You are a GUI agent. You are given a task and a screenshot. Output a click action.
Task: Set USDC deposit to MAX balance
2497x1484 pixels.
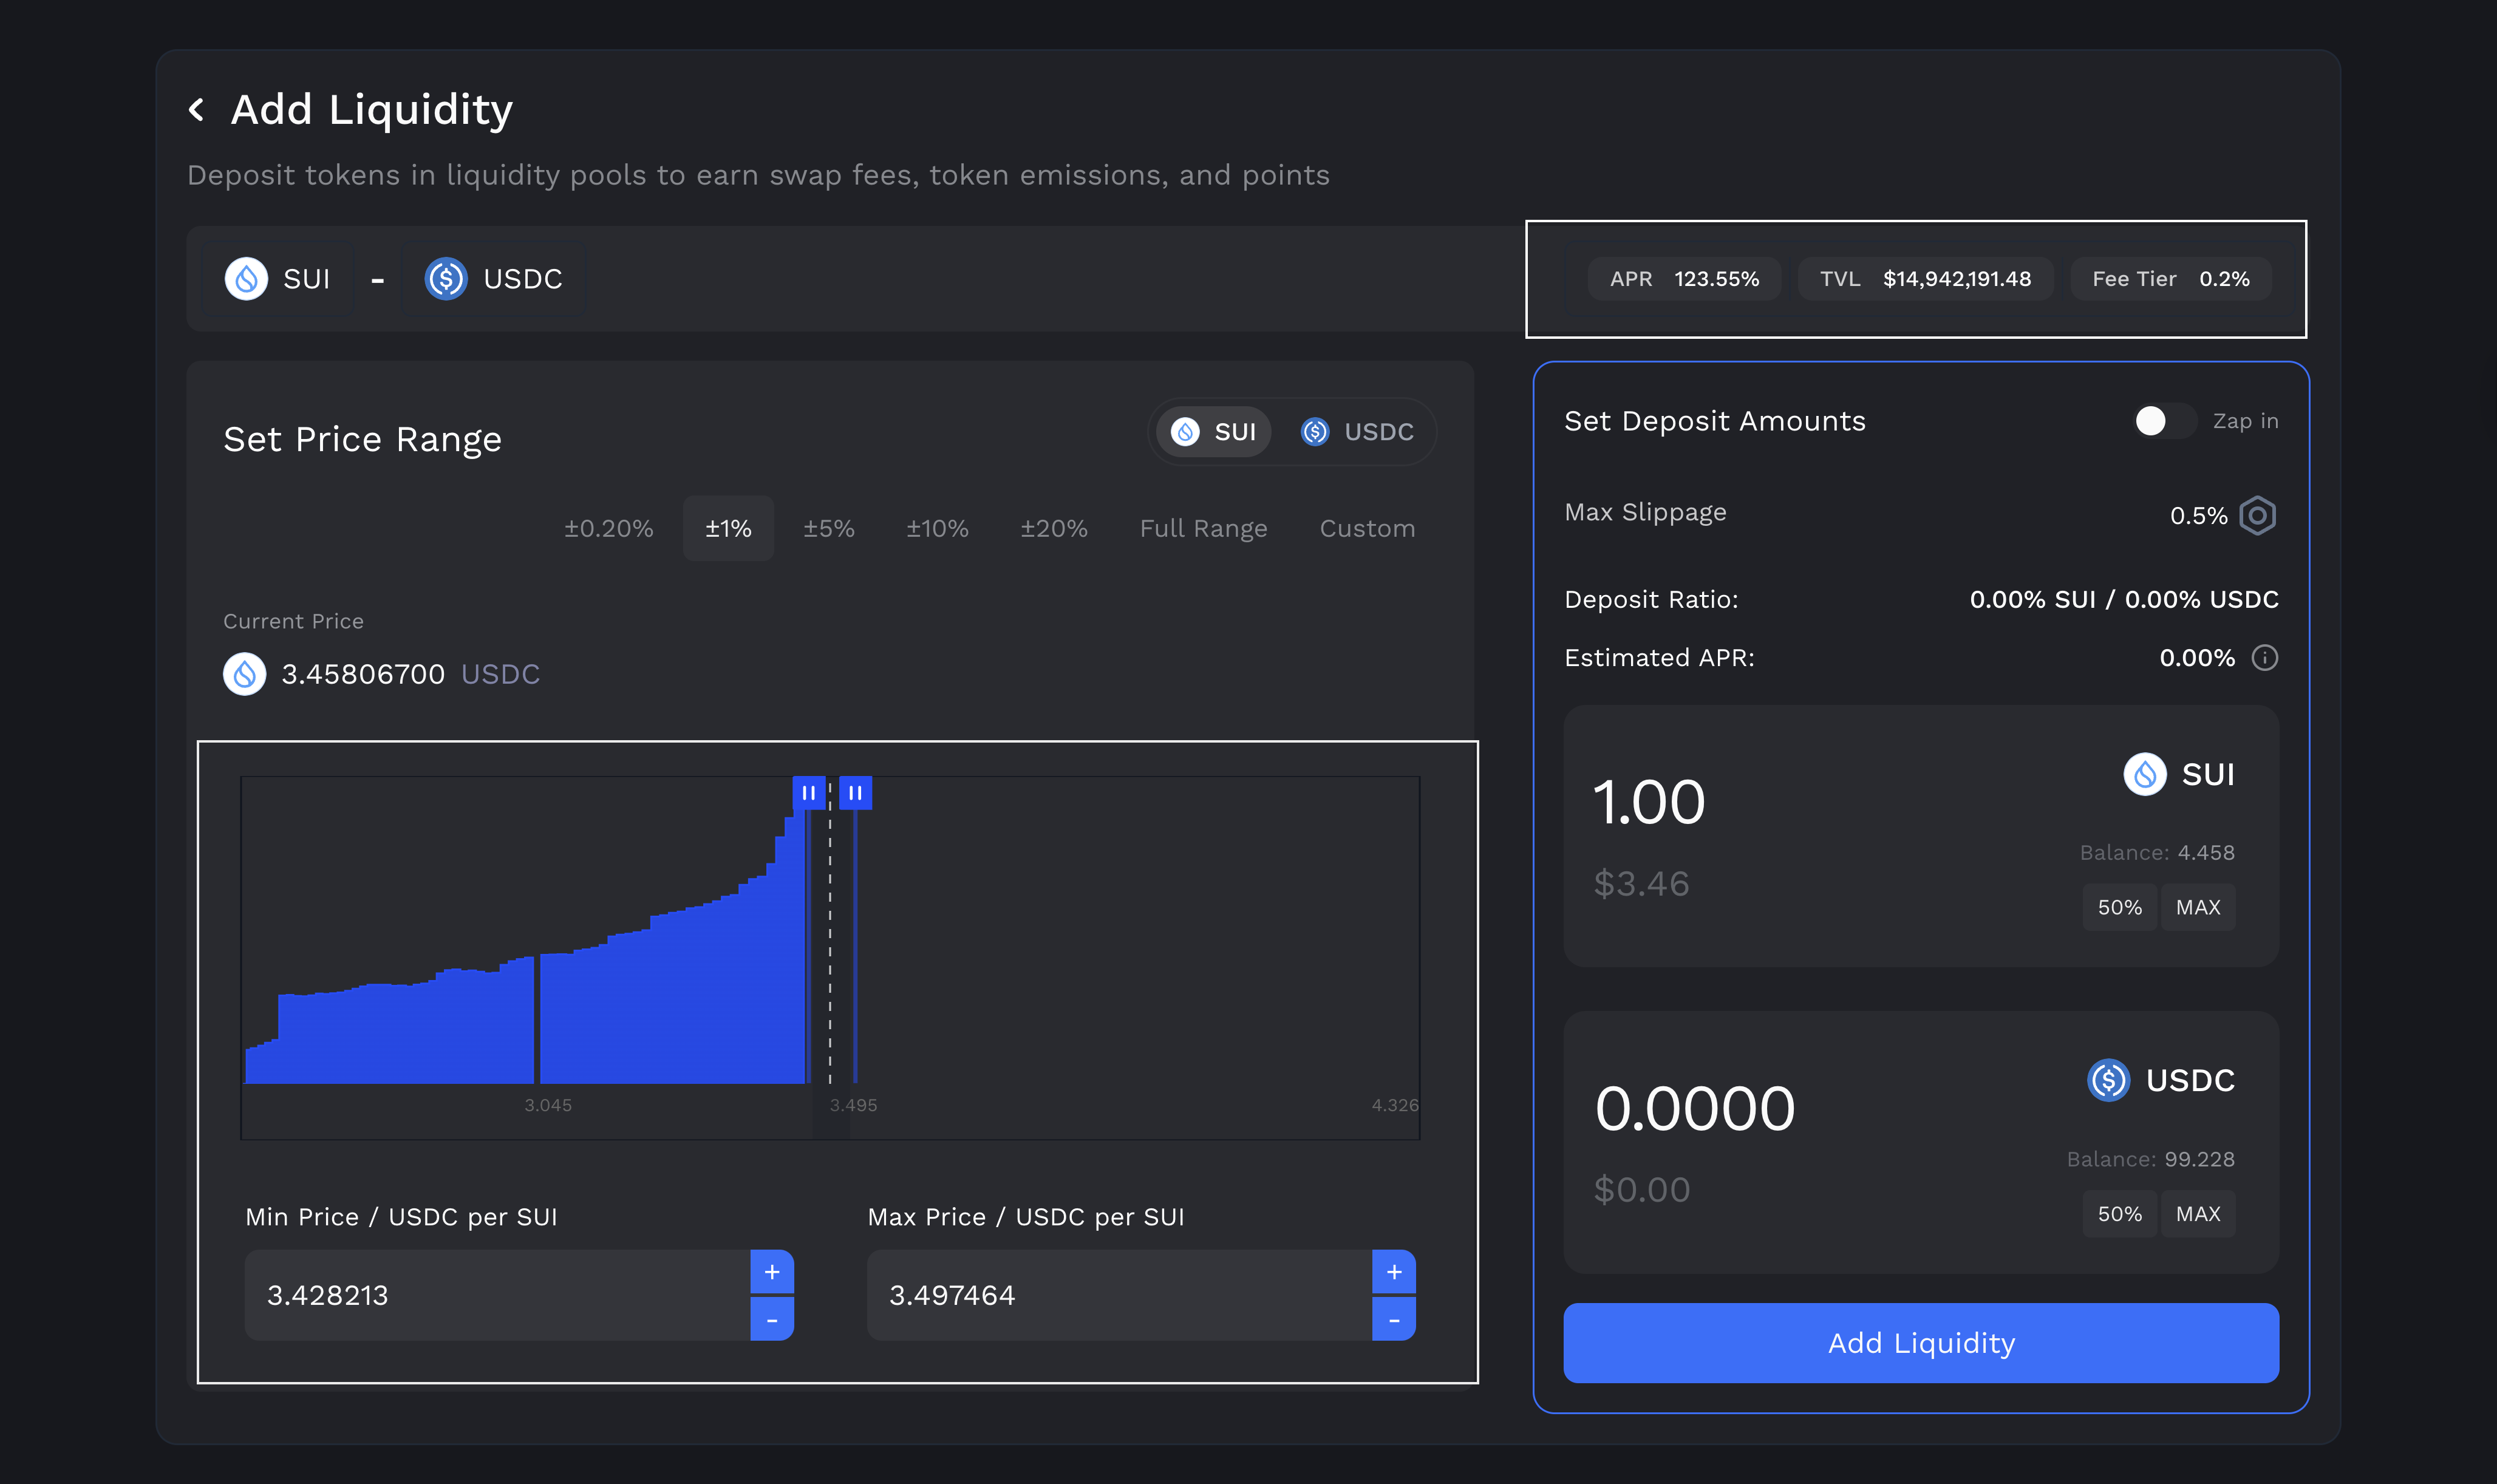(2198, 1214)
